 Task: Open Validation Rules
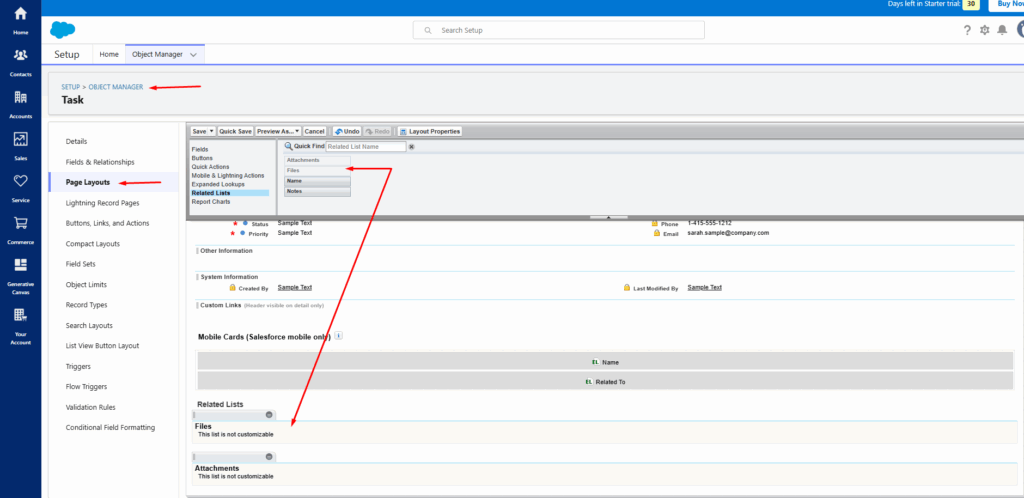[x=91, y=407]
